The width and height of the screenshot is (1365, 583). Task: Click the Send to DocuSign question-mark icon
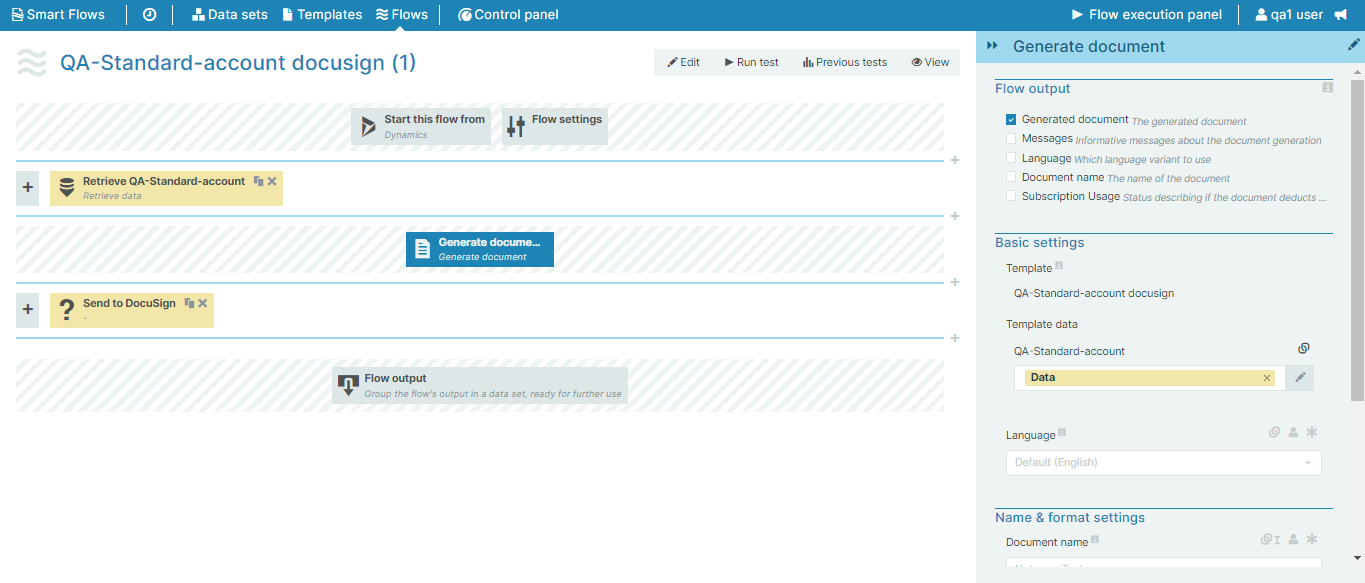point(67,310)
